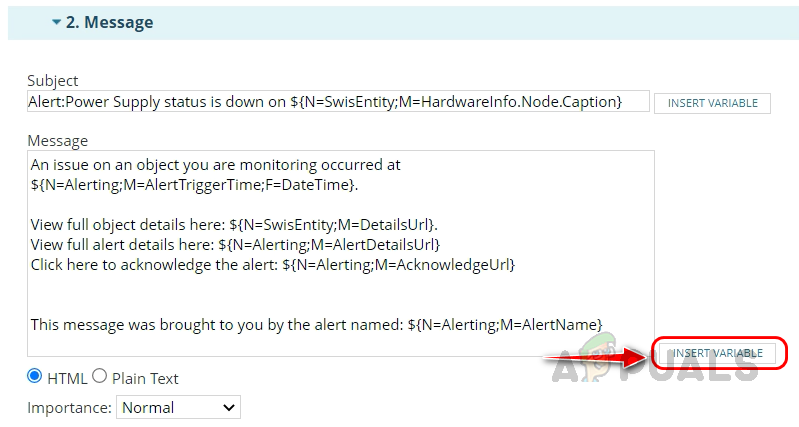Click the Subject field label
799x427 pixels.
(x=53, y=80)
